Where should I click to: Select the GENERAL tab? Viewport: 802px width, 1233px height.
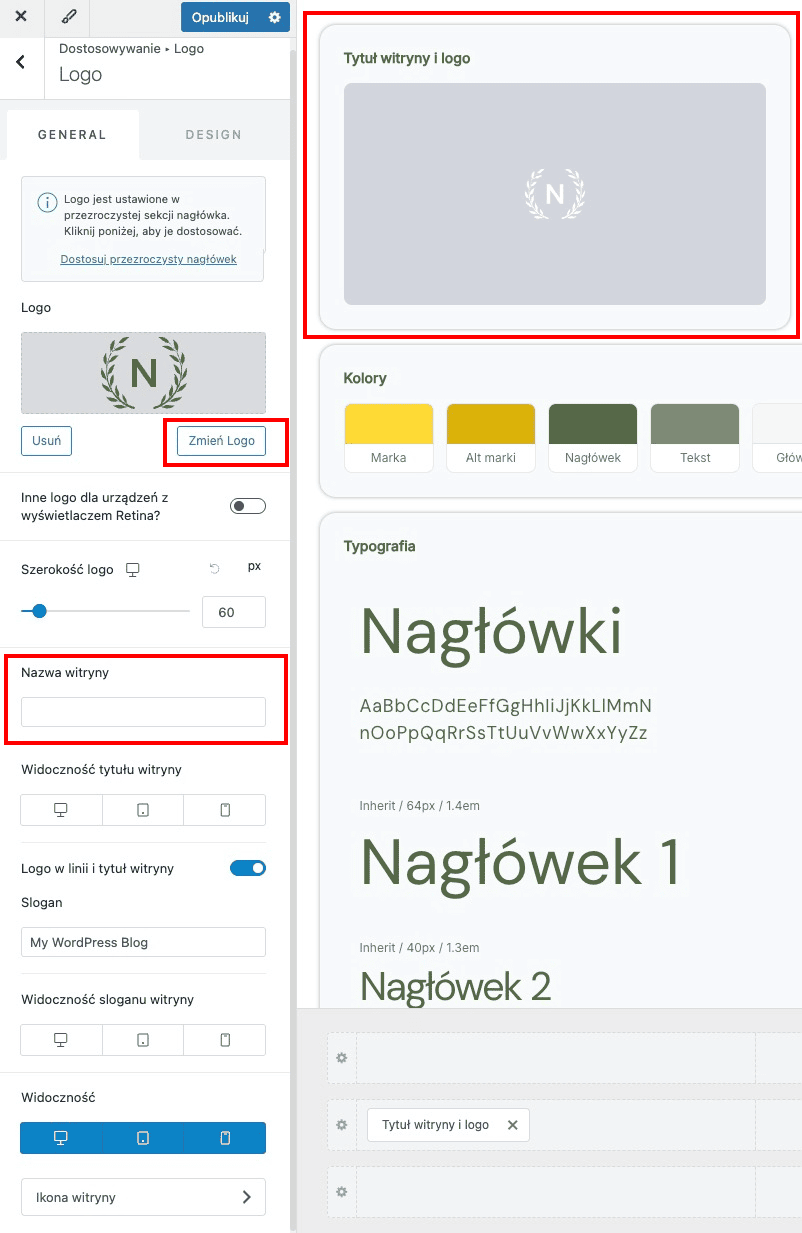(72, 135)
